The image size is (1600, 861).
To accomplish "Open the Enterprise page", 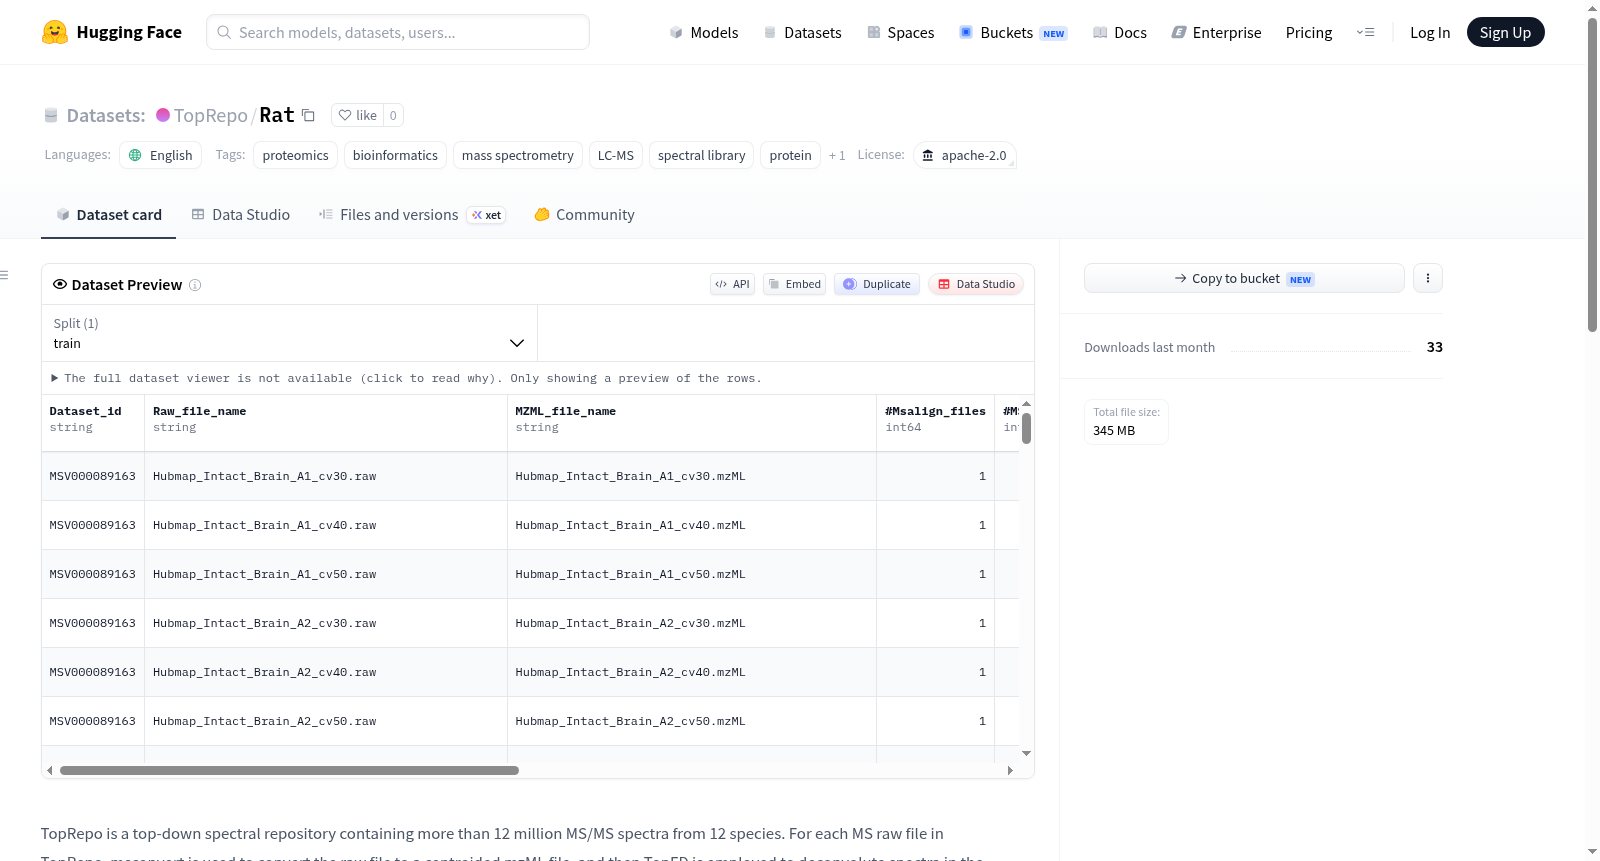I will pyautogui.click(x=1216, y=32).
